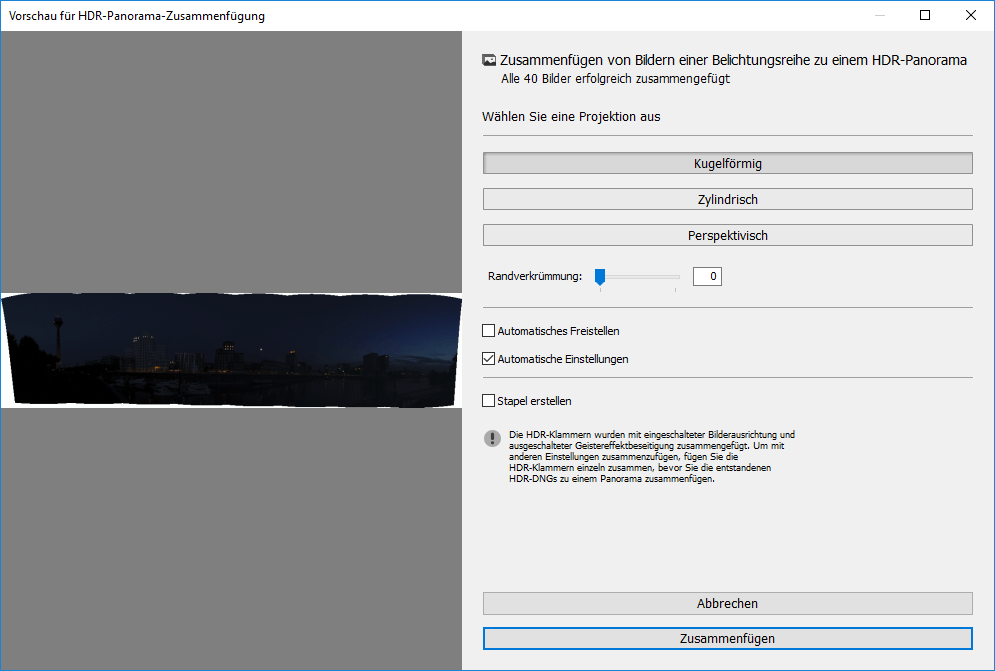The image size is (995, 671).
Task: Enable Stapel erstellen checkbox
Action: click(489, 401)
